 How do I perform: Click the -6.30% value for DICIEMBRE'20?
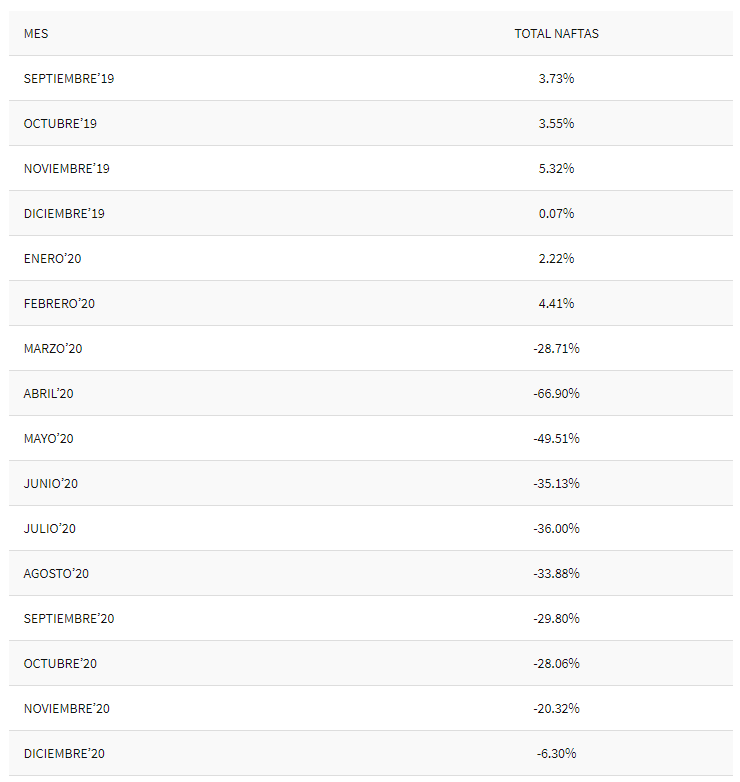(x=556, y=754)
